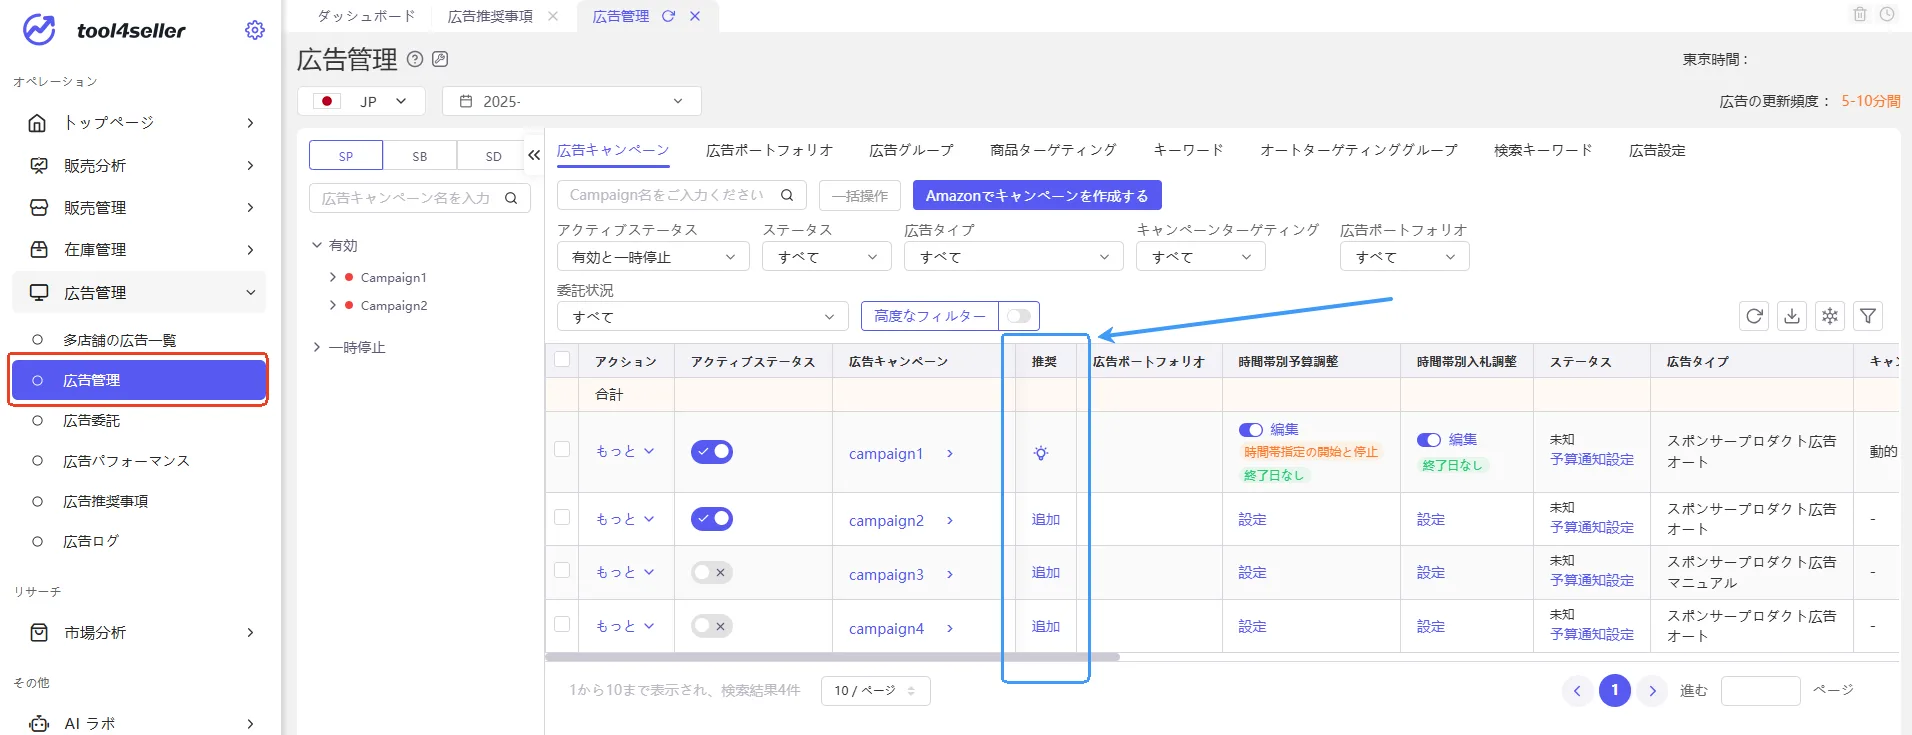Refresh the table with the circular arrow button

pyautogui.click(x=1754, y=316)
